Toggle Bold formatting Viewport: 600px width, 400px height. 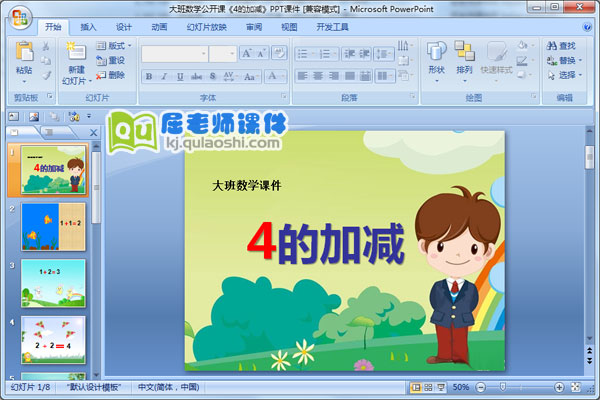pos(149,77)
